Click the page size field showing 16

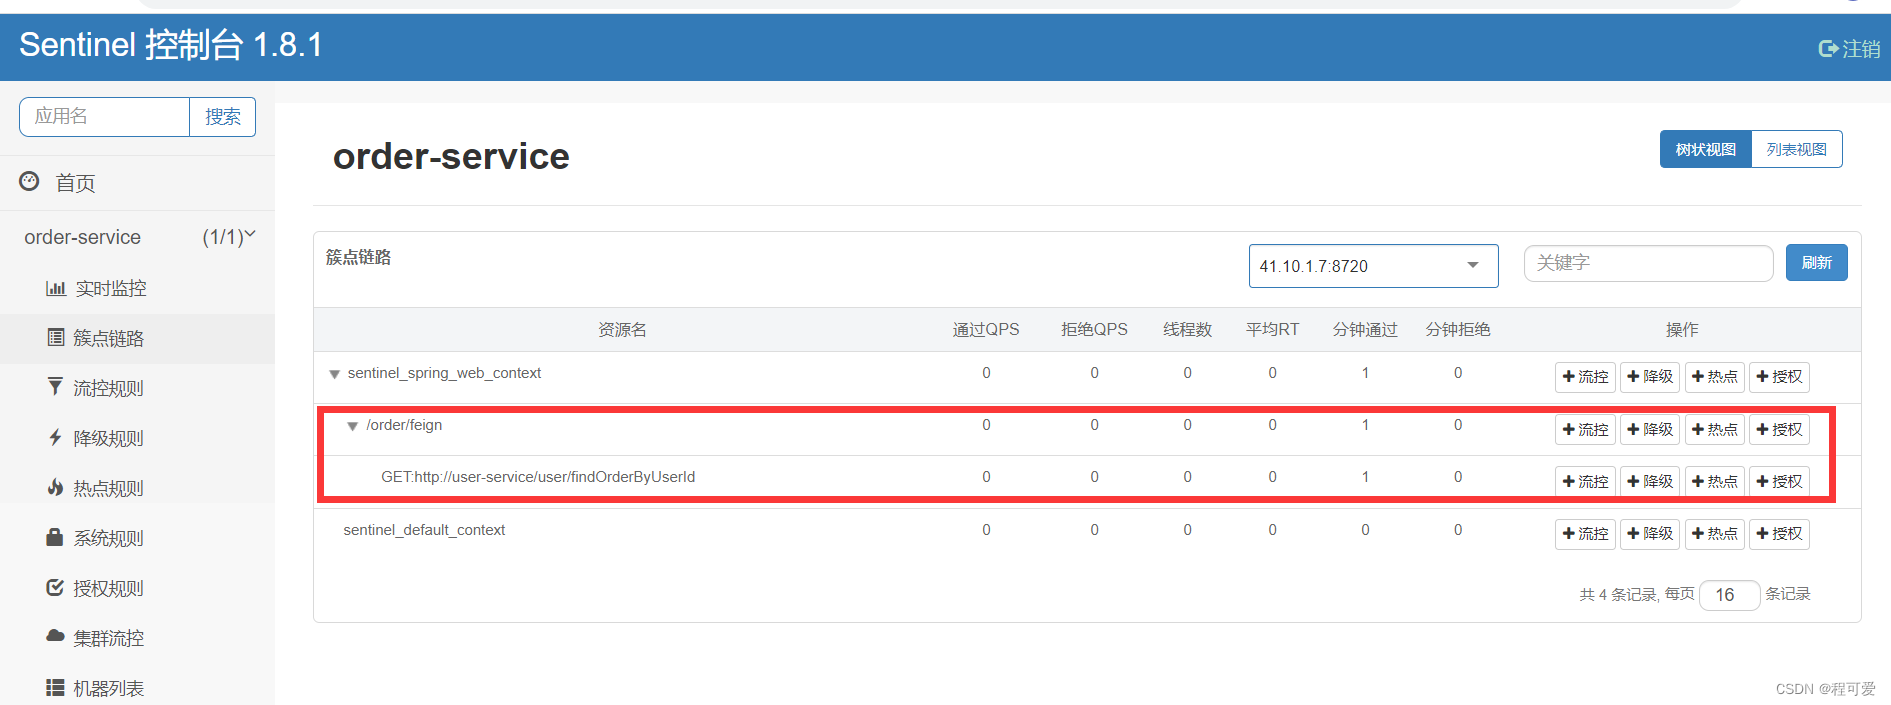click(1729, 595)
